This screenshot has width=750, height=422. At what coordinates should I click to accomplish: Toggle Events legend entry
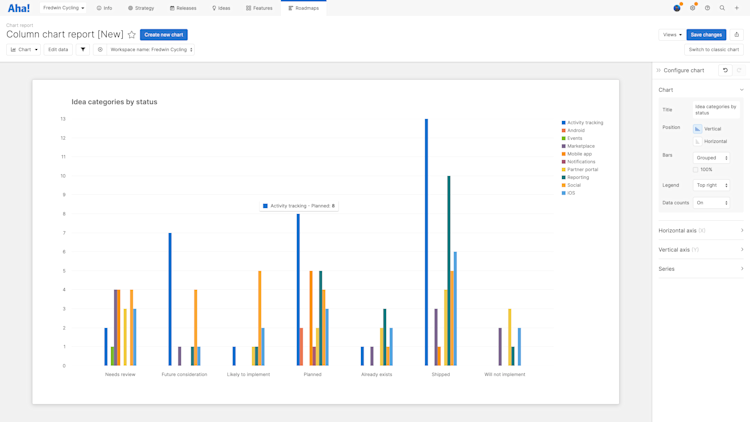572,138
